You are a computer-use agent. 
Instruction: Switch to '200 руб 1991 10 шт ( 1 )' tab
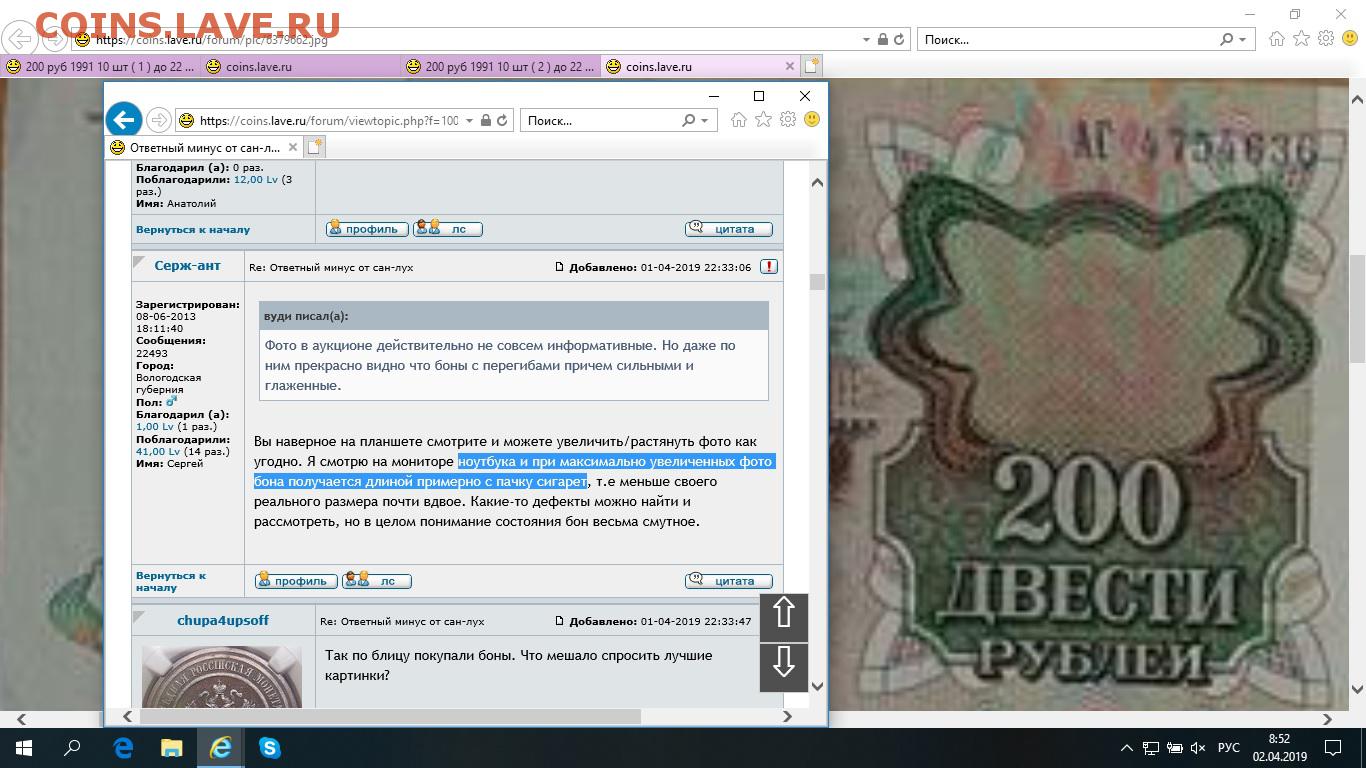pyautogui.click(x=100, y=67)
